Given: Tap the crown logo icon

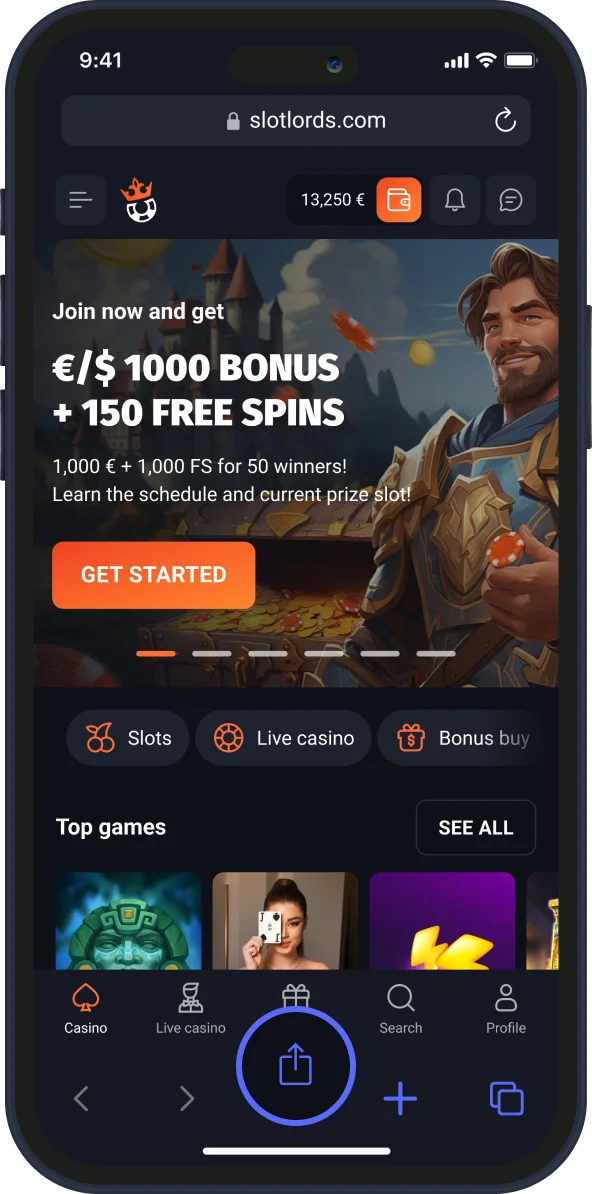Looking at the screenshot, I should (138, 201).
